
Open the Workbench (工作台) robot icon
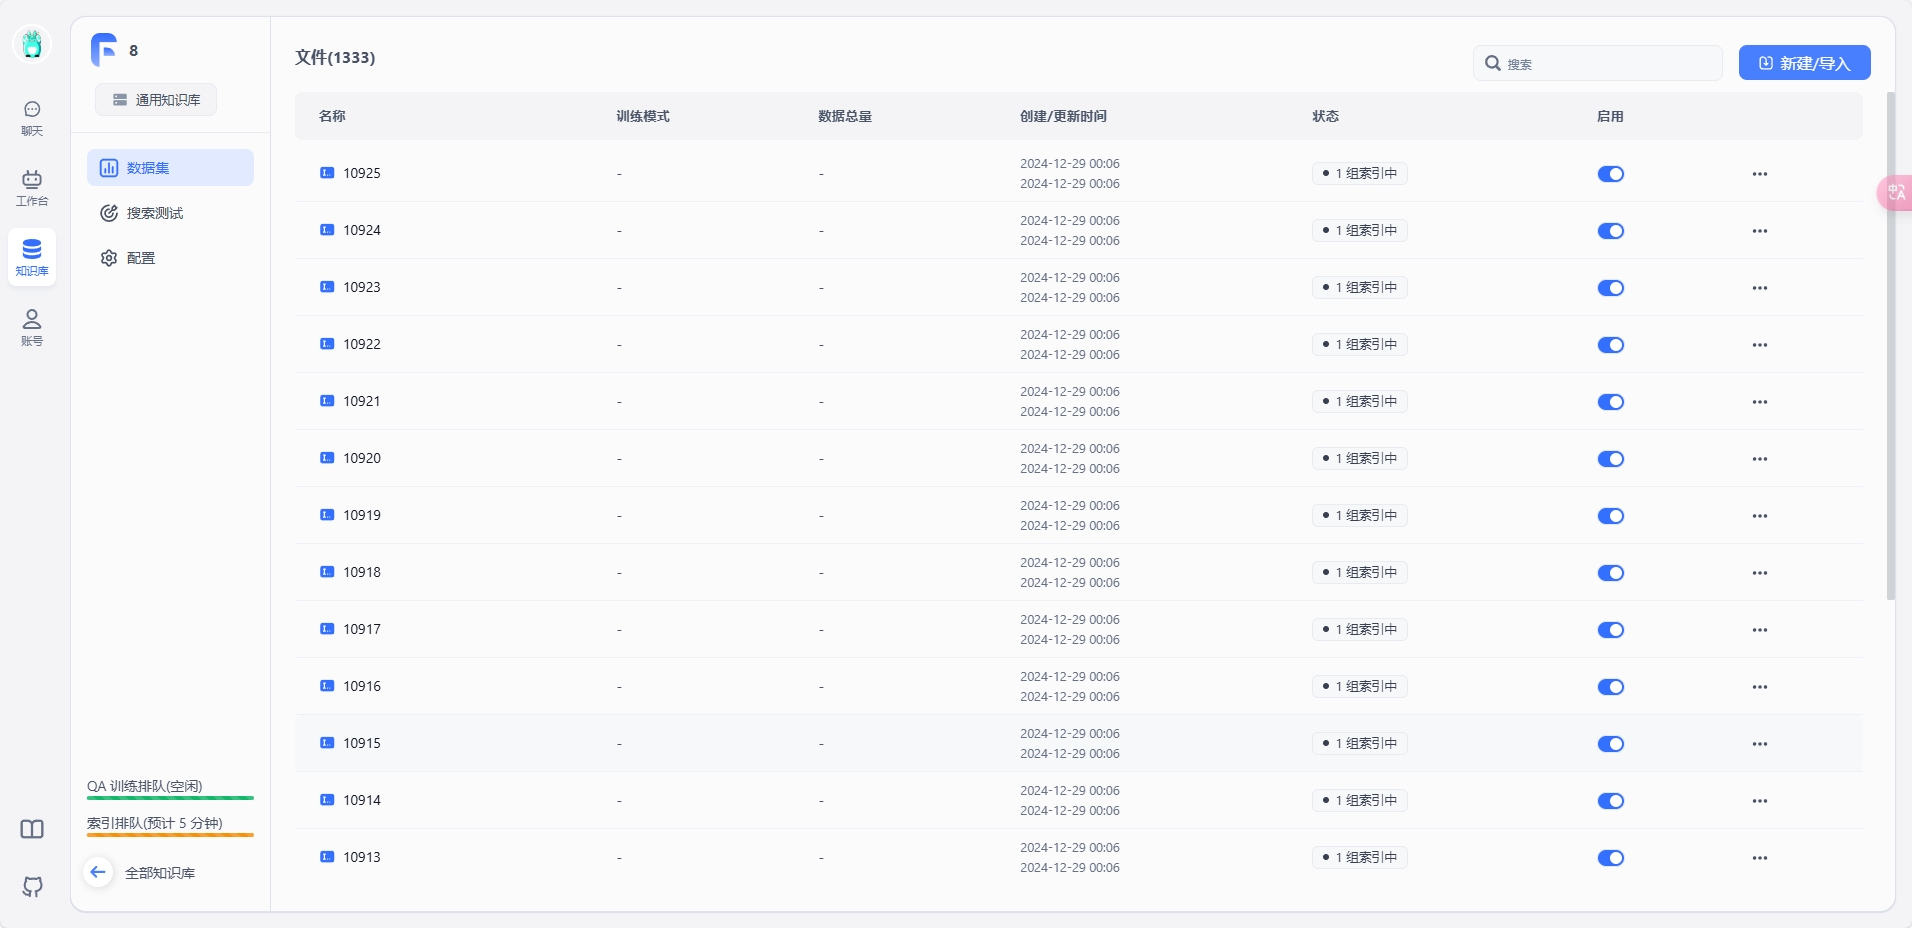click(x=32, y=187)
